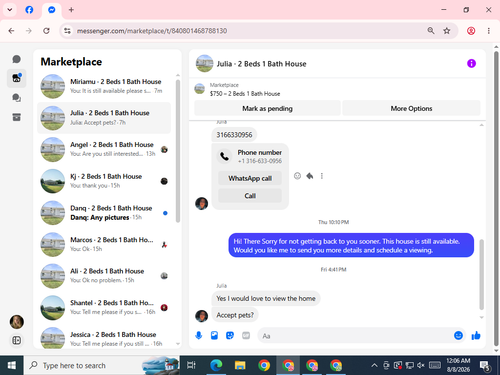
Task: Click the Marketplace header title 'Julia - 2 Beds'
Action: (261, 64)
